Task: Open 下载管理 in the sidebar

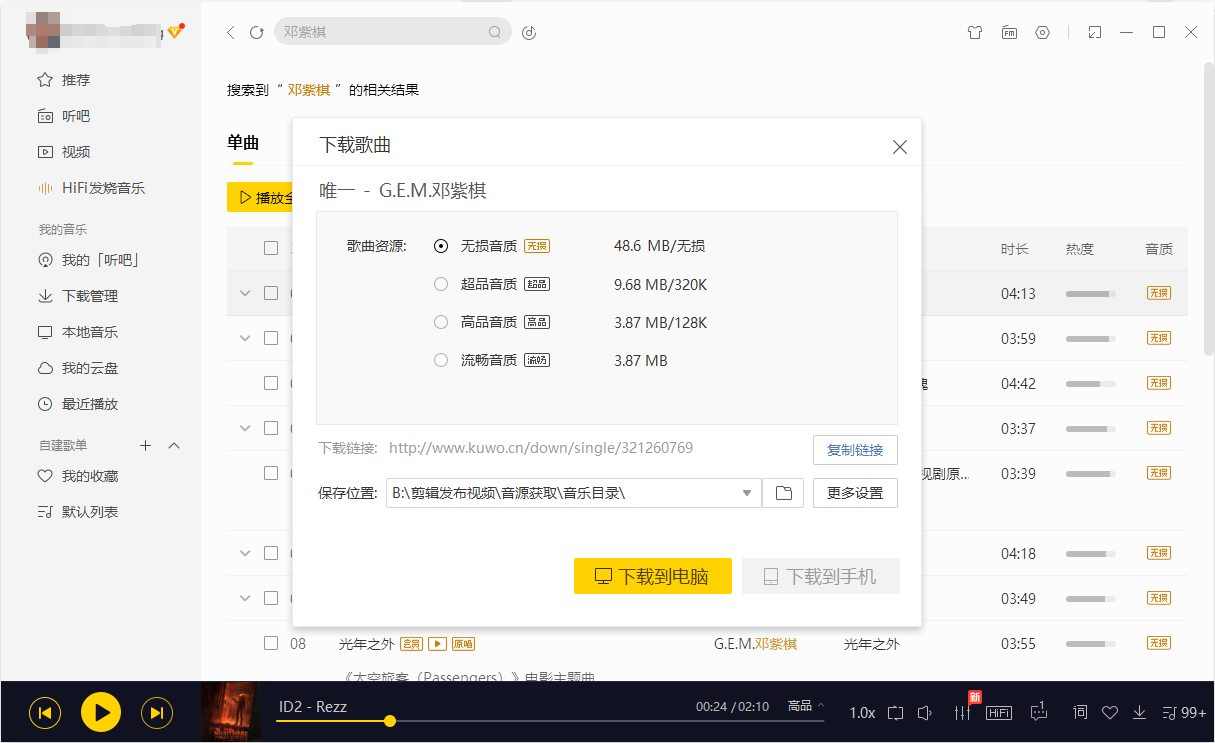Action: [x=77, y=296]
